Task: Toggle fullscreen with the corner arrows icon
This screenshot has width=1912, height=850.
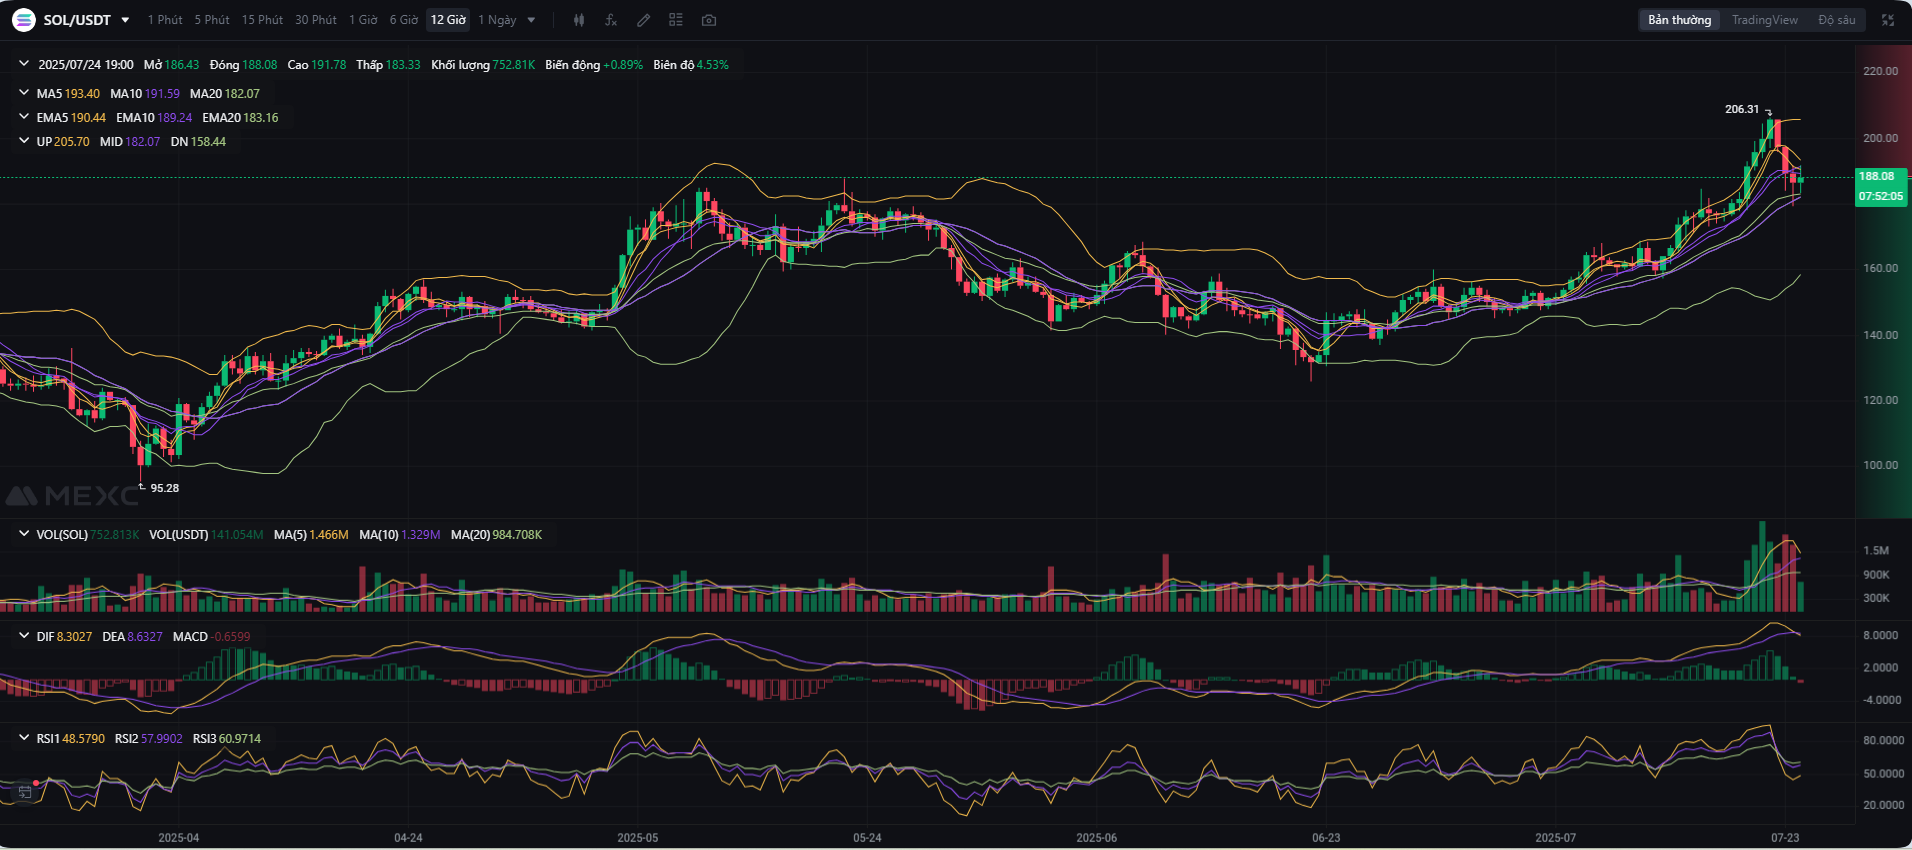Action: pyautogui.click(x=1888, y=20)
